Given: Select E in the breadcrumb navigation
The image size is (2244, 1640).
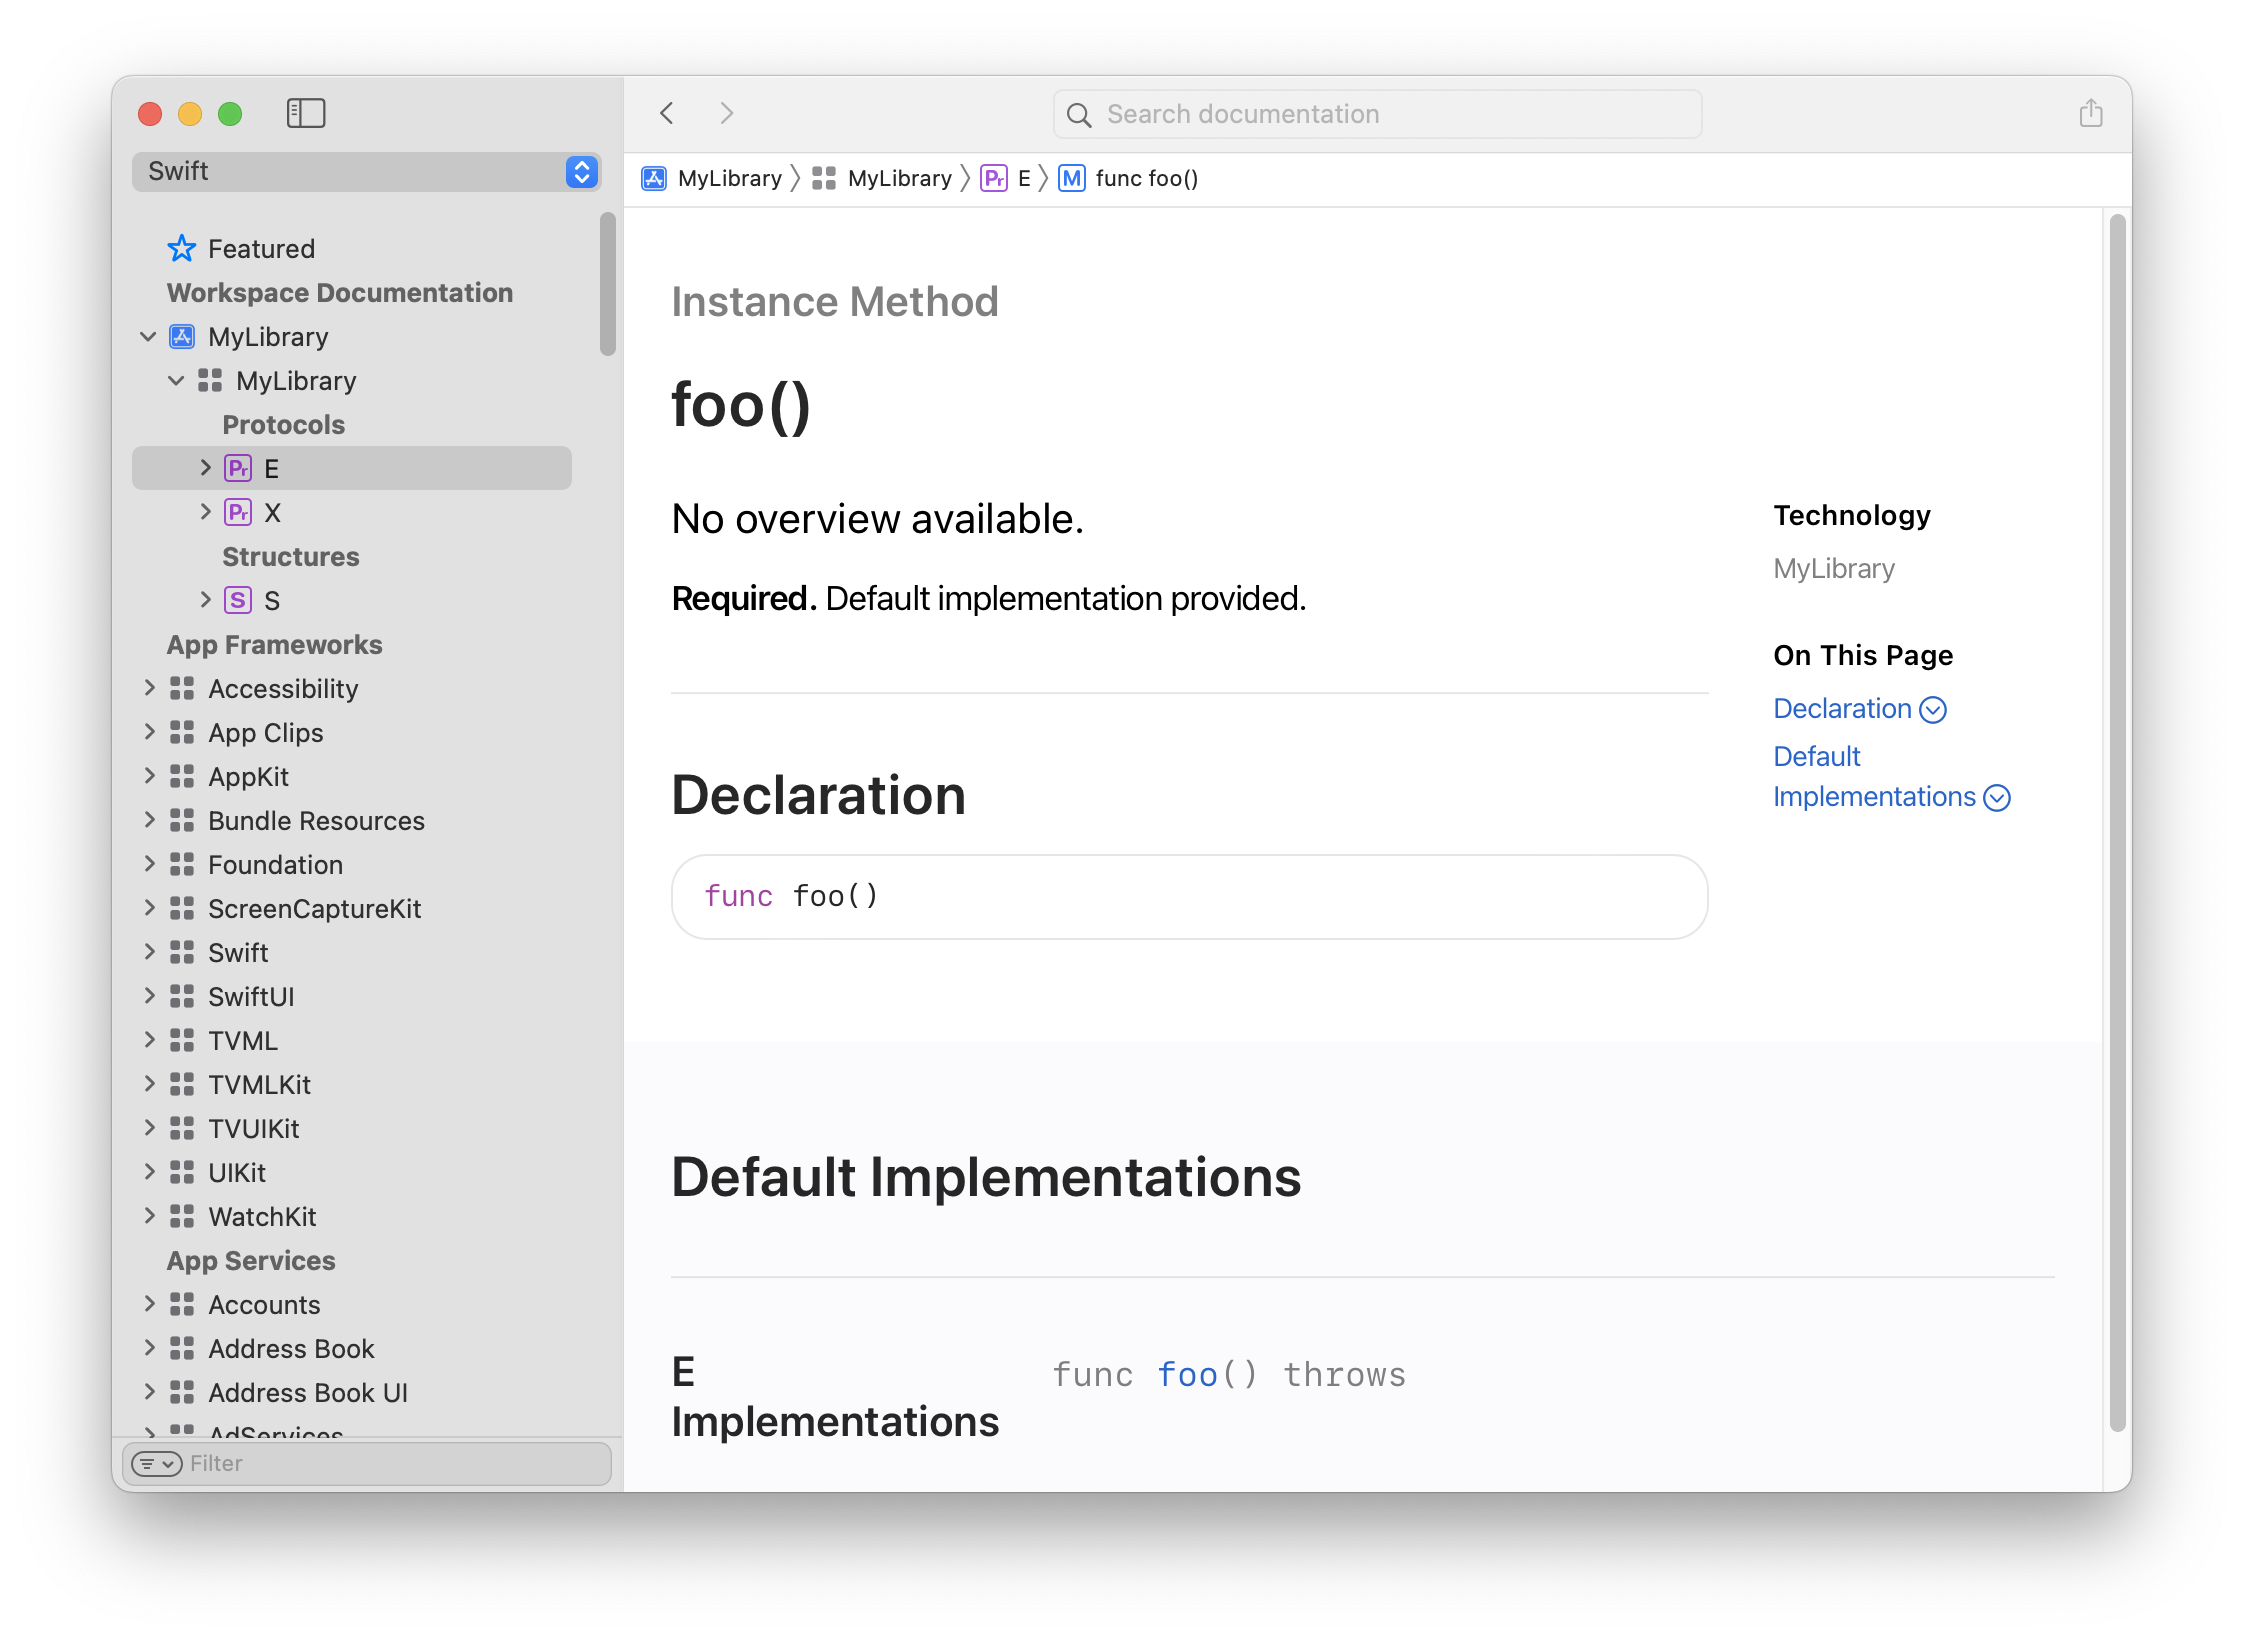Looking at the screenshot, I should point(1022,178).
